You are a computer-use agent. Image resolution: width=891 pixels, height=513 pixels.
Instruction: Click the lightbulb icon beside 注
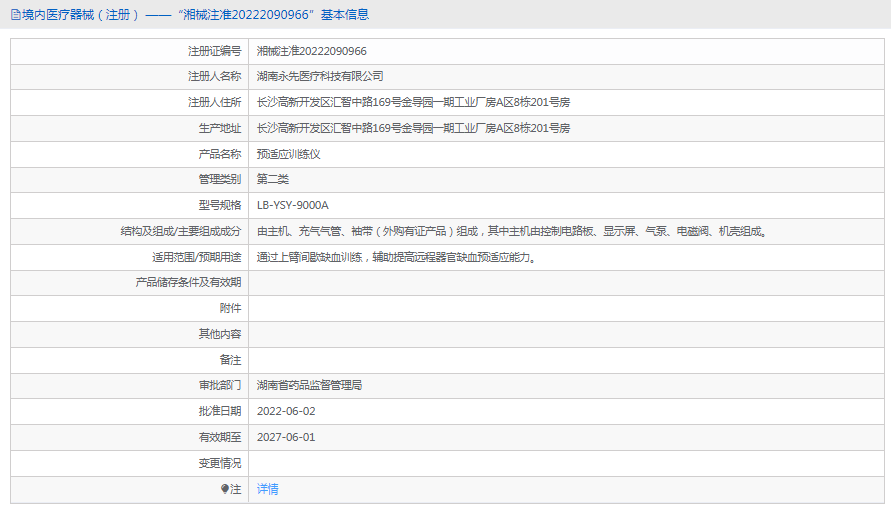click(x=225, y=489)
